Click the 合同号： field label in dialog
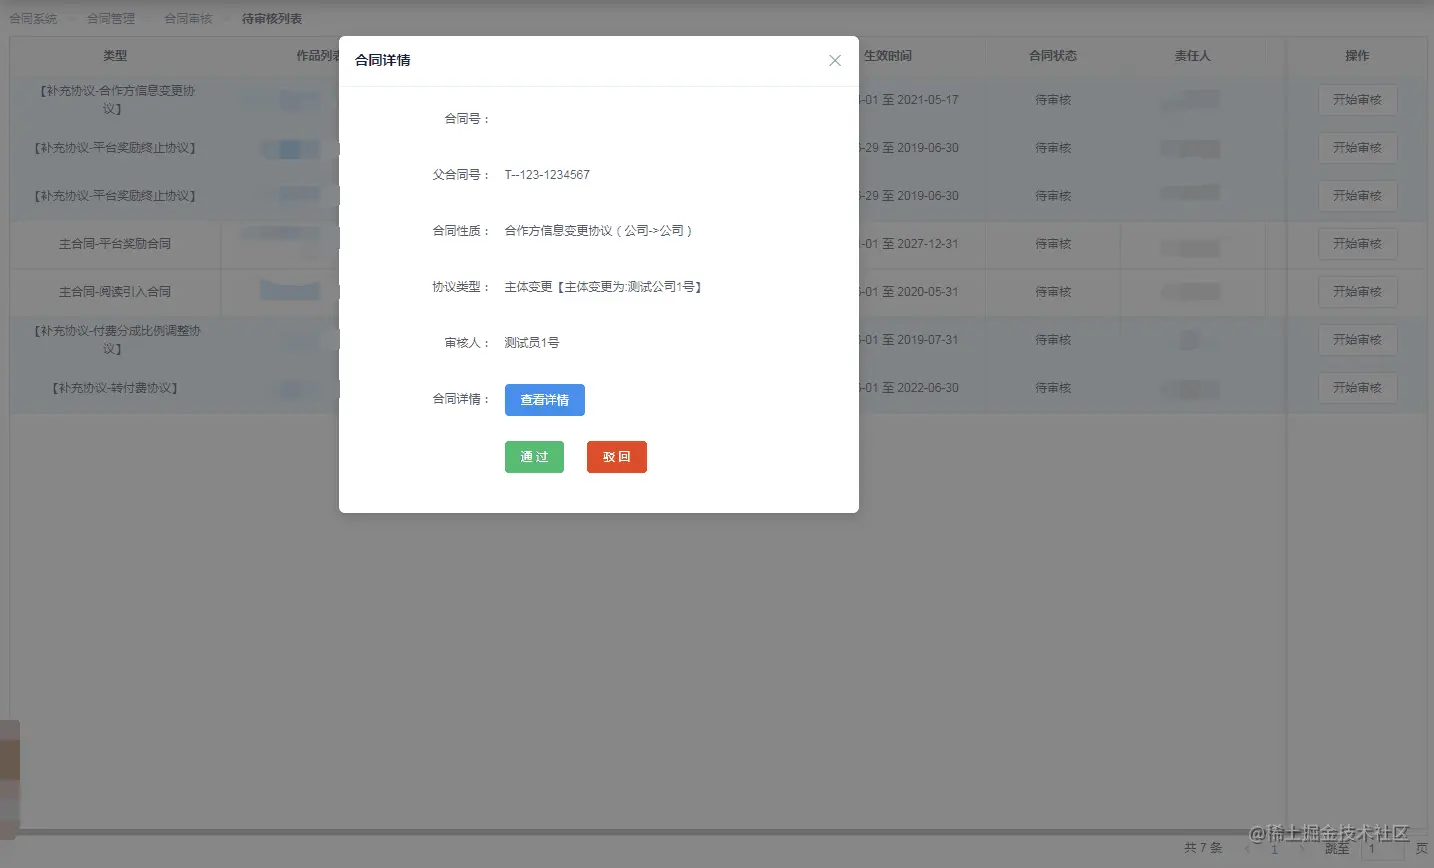1434x868 pixels. pos(467,119)
